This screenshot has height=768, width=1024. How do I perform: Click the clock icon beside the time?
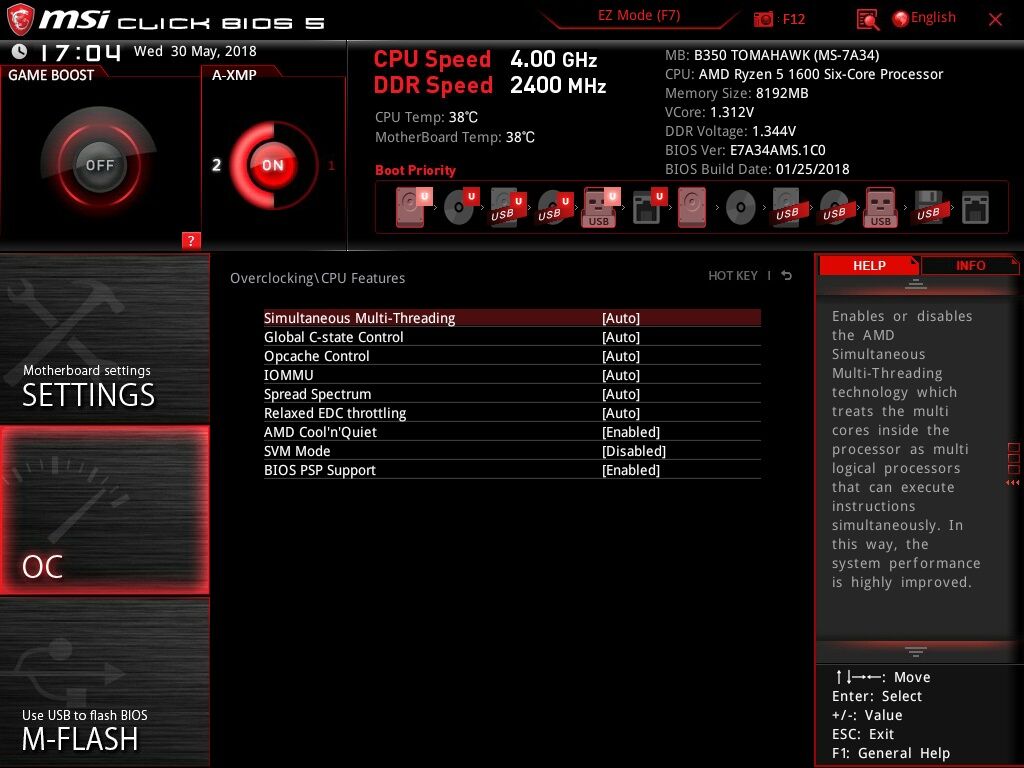(20, 52)
